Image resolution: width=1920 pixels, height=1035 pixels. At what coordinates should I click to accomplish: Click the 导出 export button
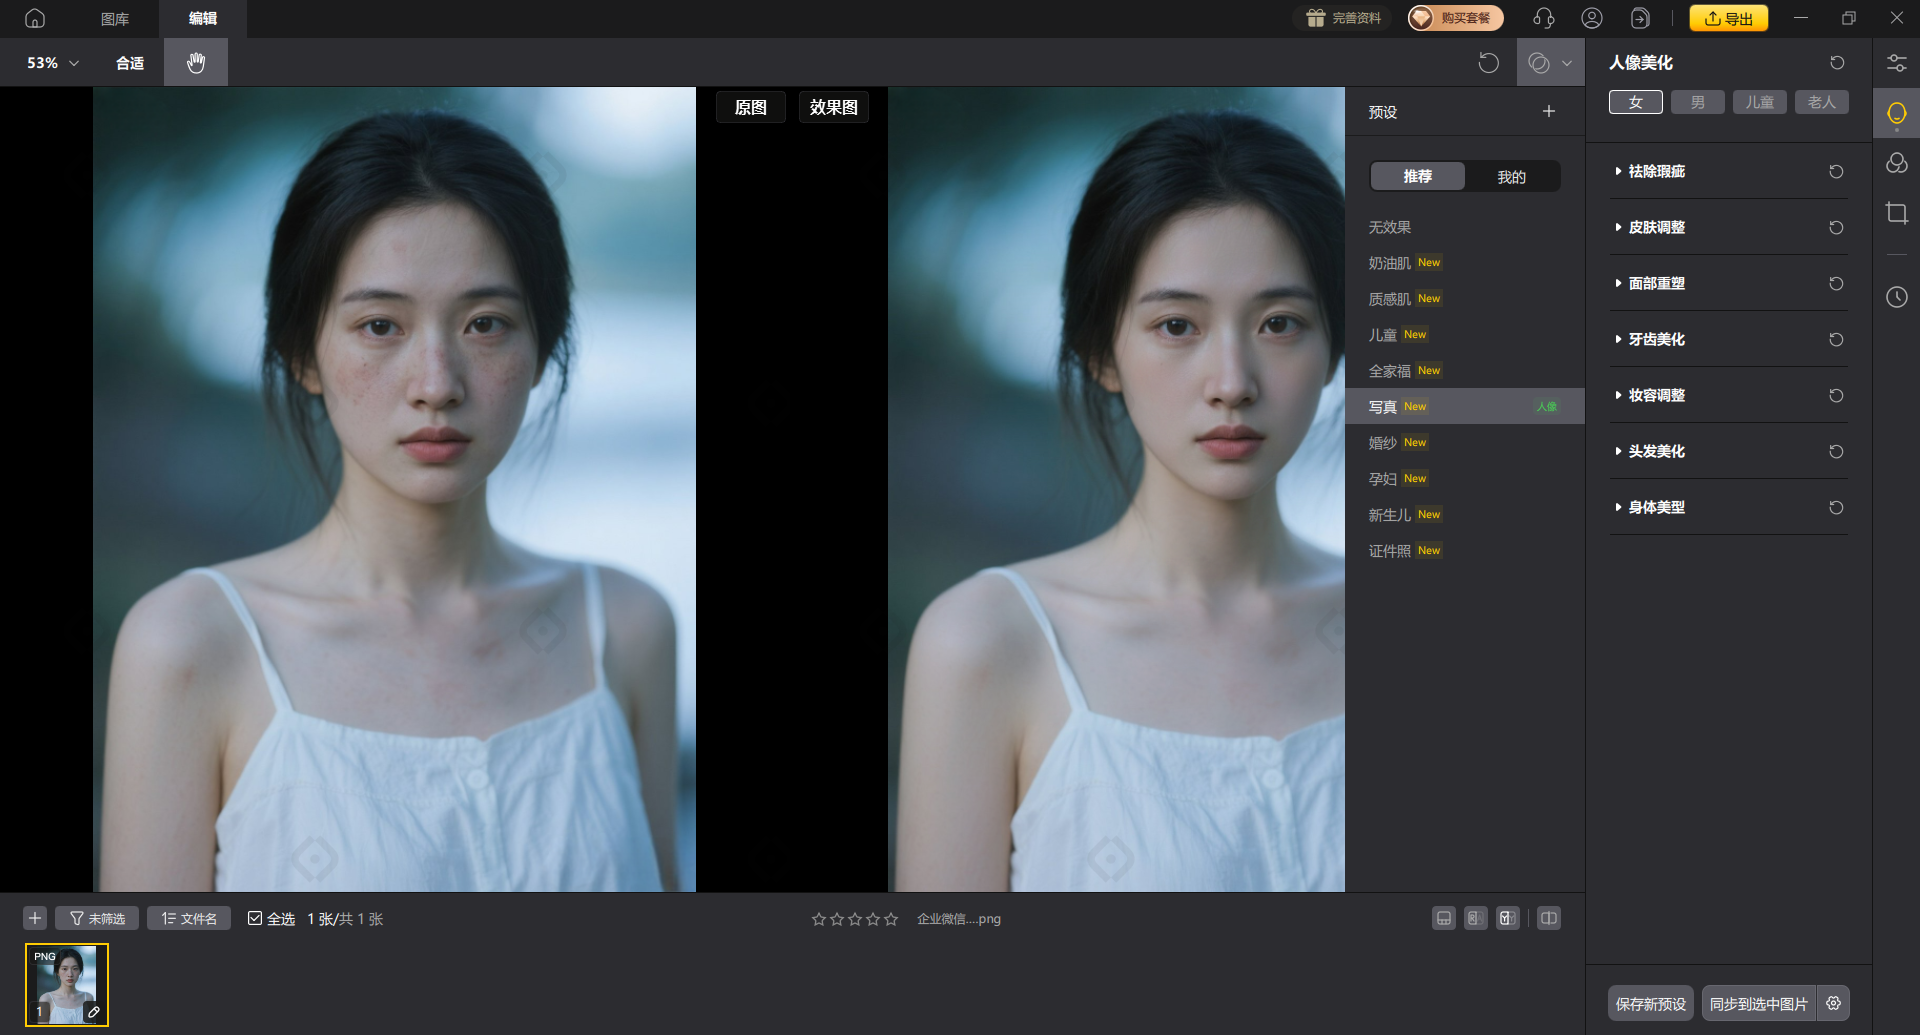[x=1728, y=18]
